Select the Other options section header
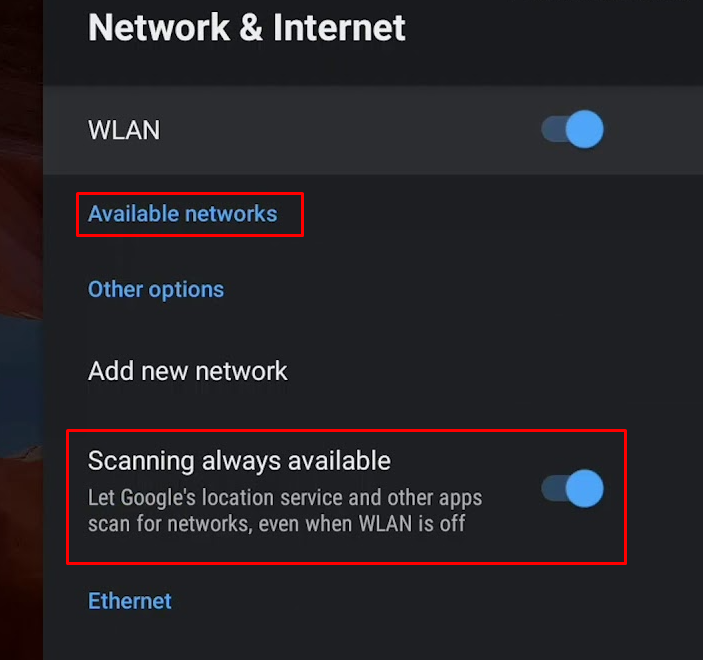Screen dimensions: 703x660 [x=156, y=290]
